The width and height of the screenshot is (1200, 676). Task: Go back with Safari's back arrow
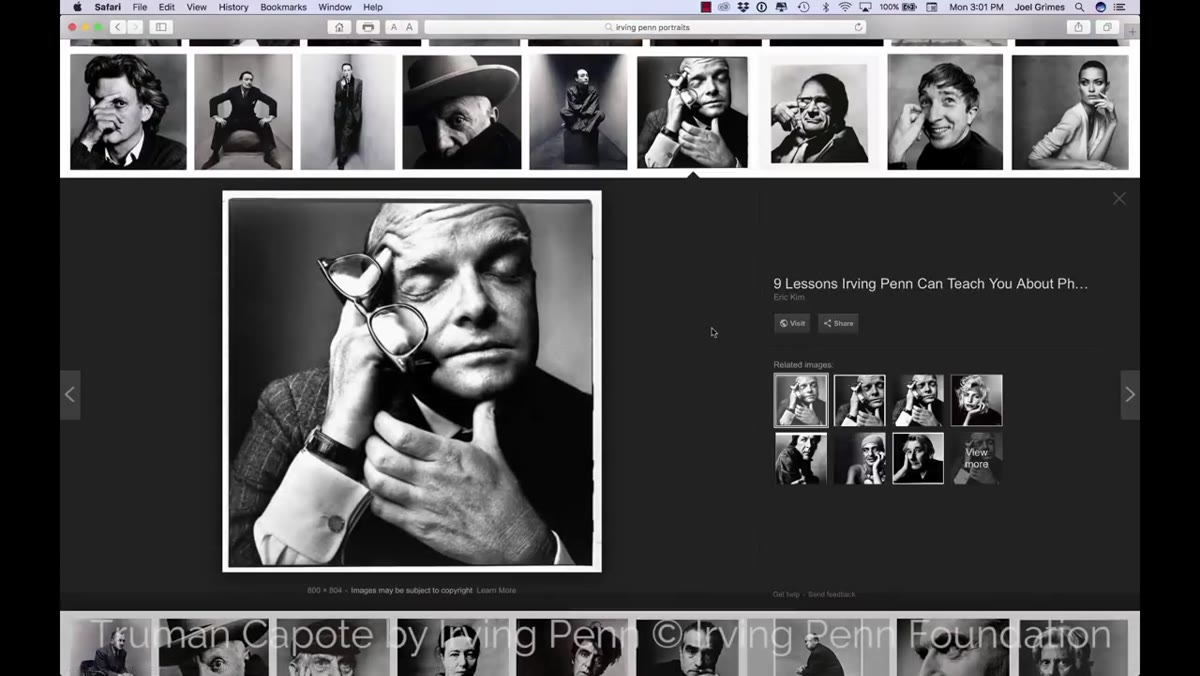[117, 27]
